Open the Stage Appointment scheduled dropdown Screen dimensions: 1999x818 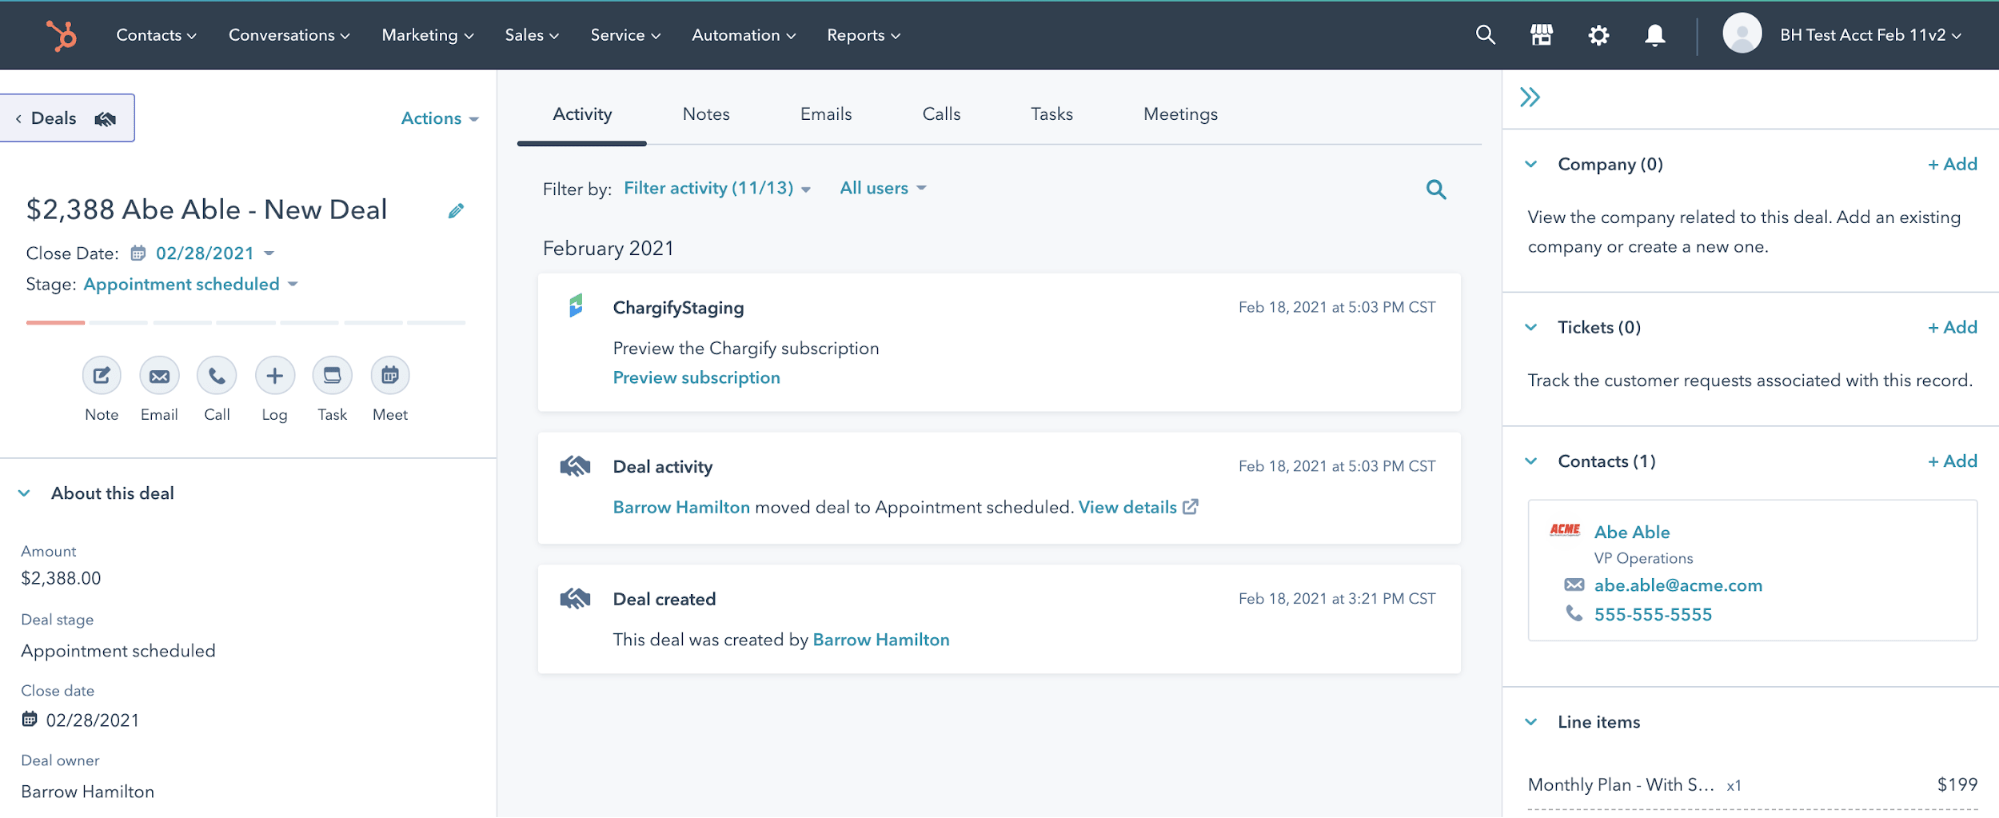tap(190, 284)
